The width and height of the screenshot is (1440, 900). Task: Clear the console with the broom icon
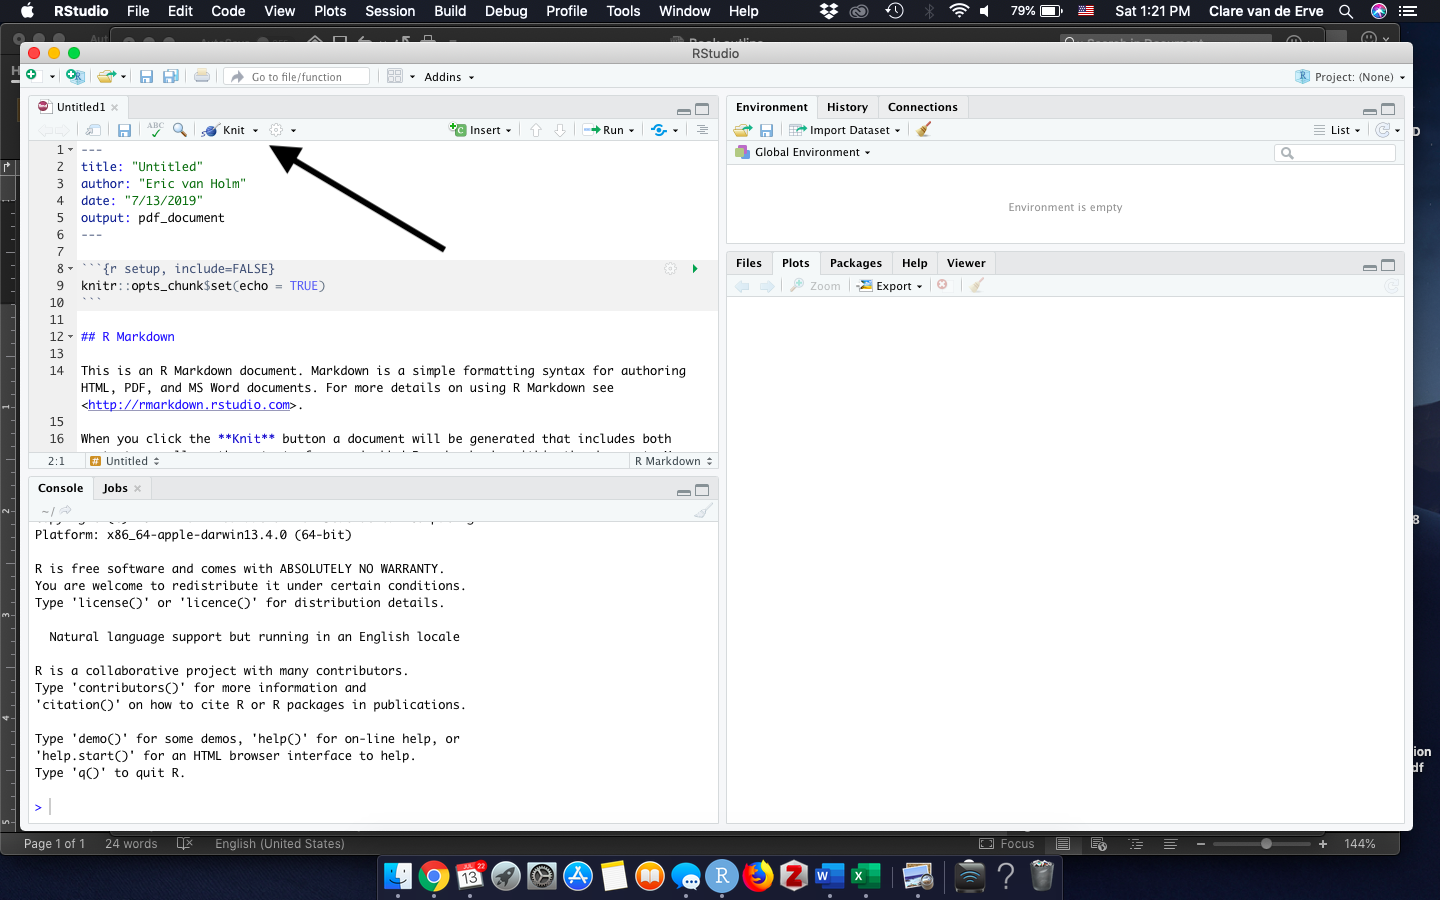click(704, 510)
